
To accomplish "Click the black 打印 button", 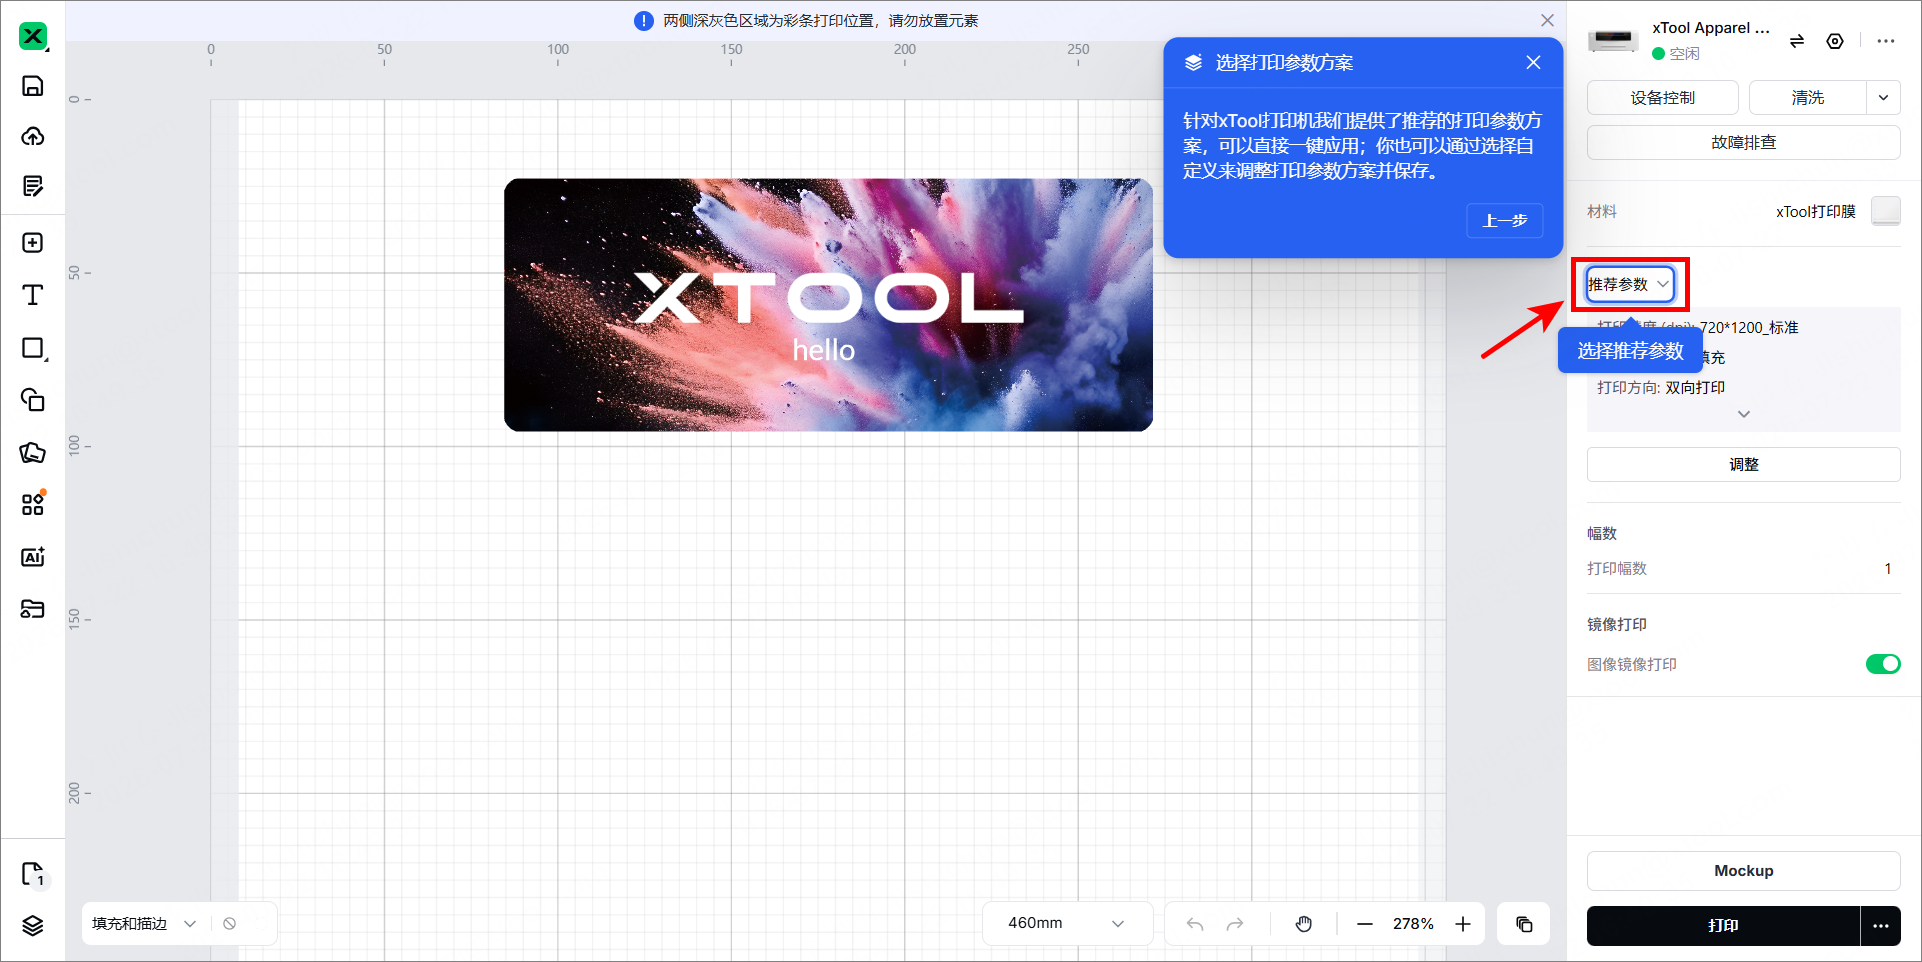I will click(1723, 926).
